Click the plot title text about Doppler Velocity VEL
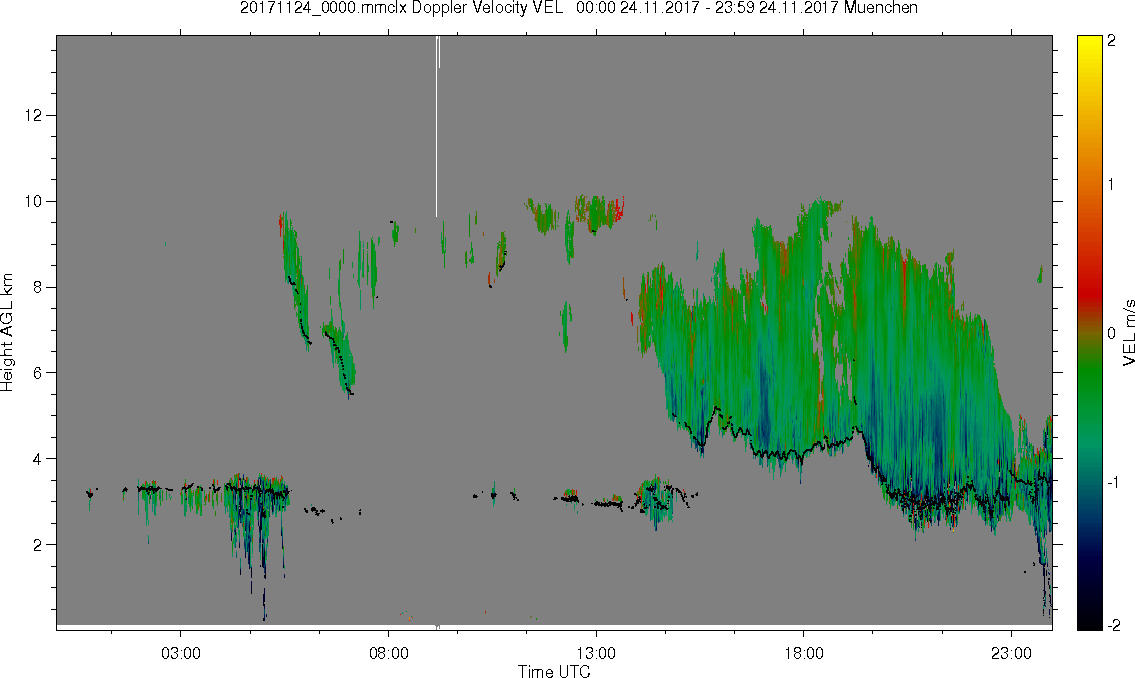Viewport: 1135px width, 678px height. point(579,8)
